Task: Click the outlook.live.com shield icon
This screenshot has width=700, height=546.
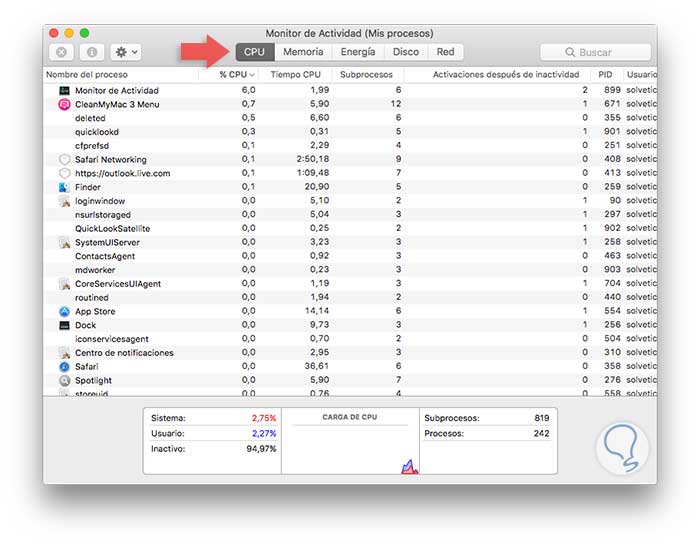Action: [65, 173]
